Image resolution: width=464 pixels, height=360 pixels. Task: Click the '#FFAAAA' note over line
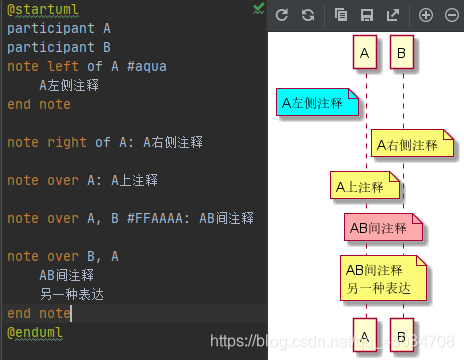pyautogui.click(x=130, y=218)
